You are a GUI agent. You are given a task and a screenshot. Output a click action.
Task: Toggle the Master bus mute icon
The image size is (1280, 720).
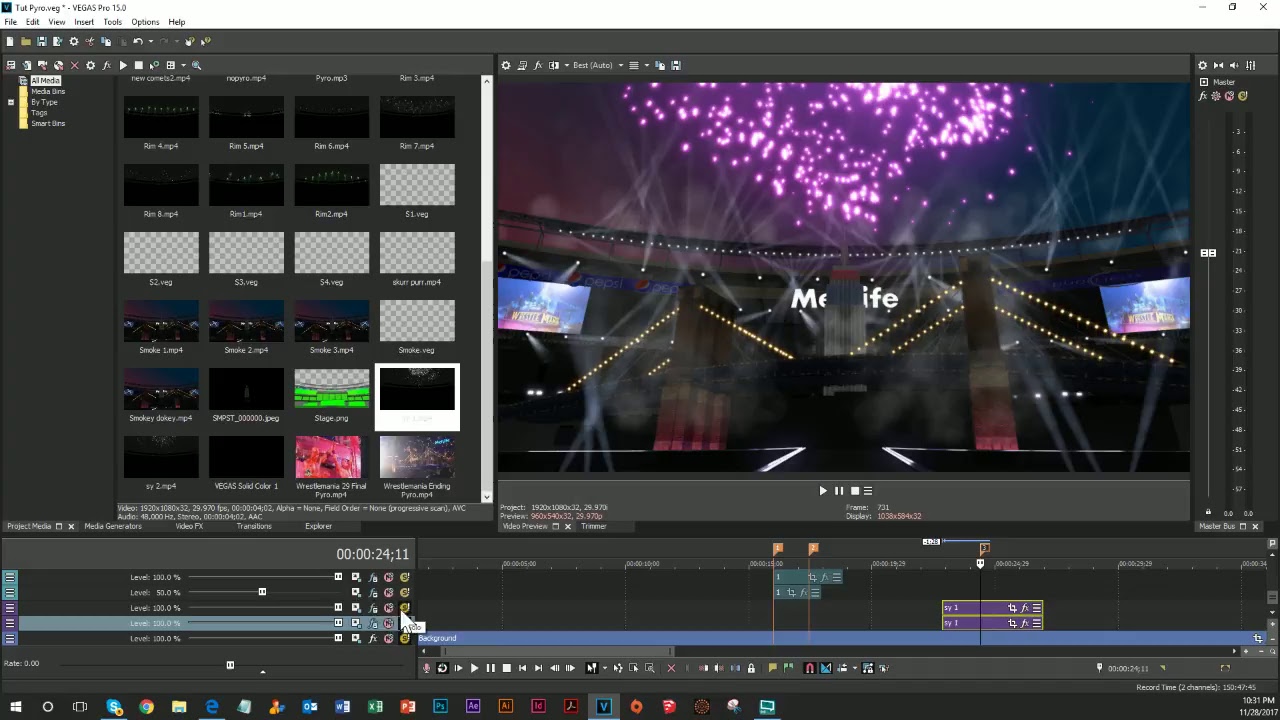pyautogui.click(x=1229, y=96)
